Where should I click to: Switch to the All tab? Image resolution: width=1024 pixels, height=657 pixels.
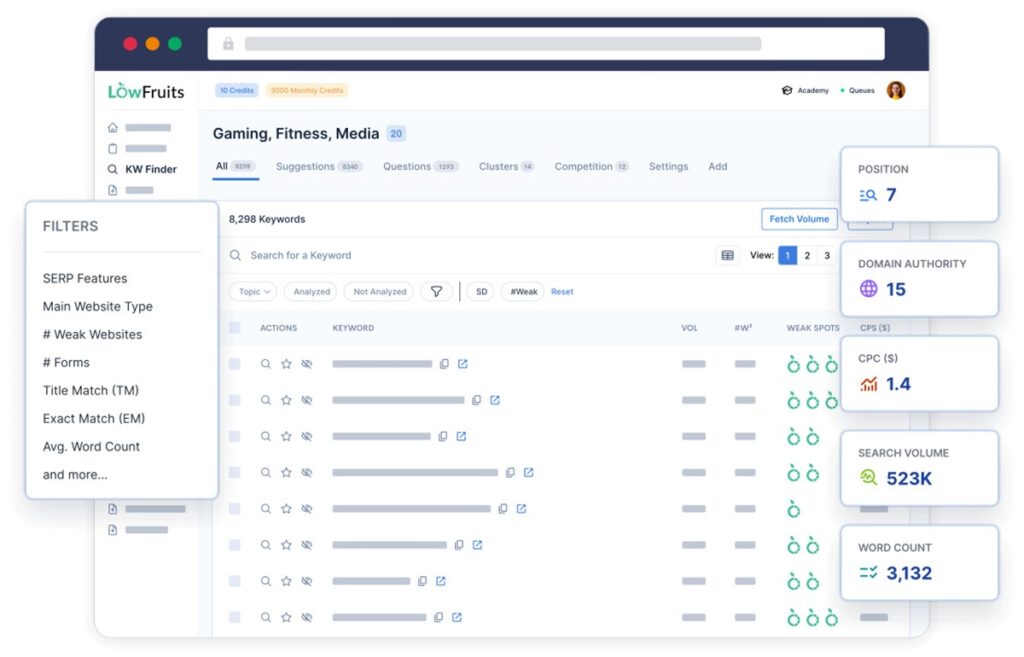[235, 167]
